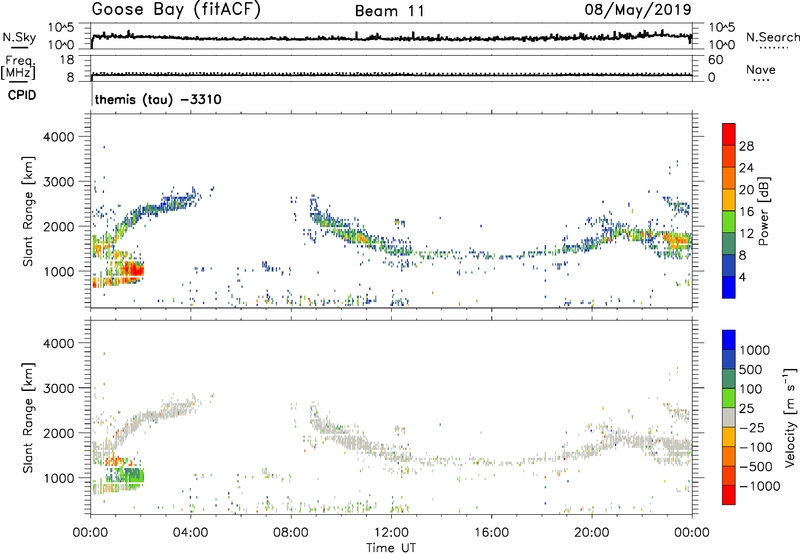Image resolution: width=800 pixels, height=554 pixels.
Task: Click the "-1000" velocity colorbar label
Action: (760, 486)
